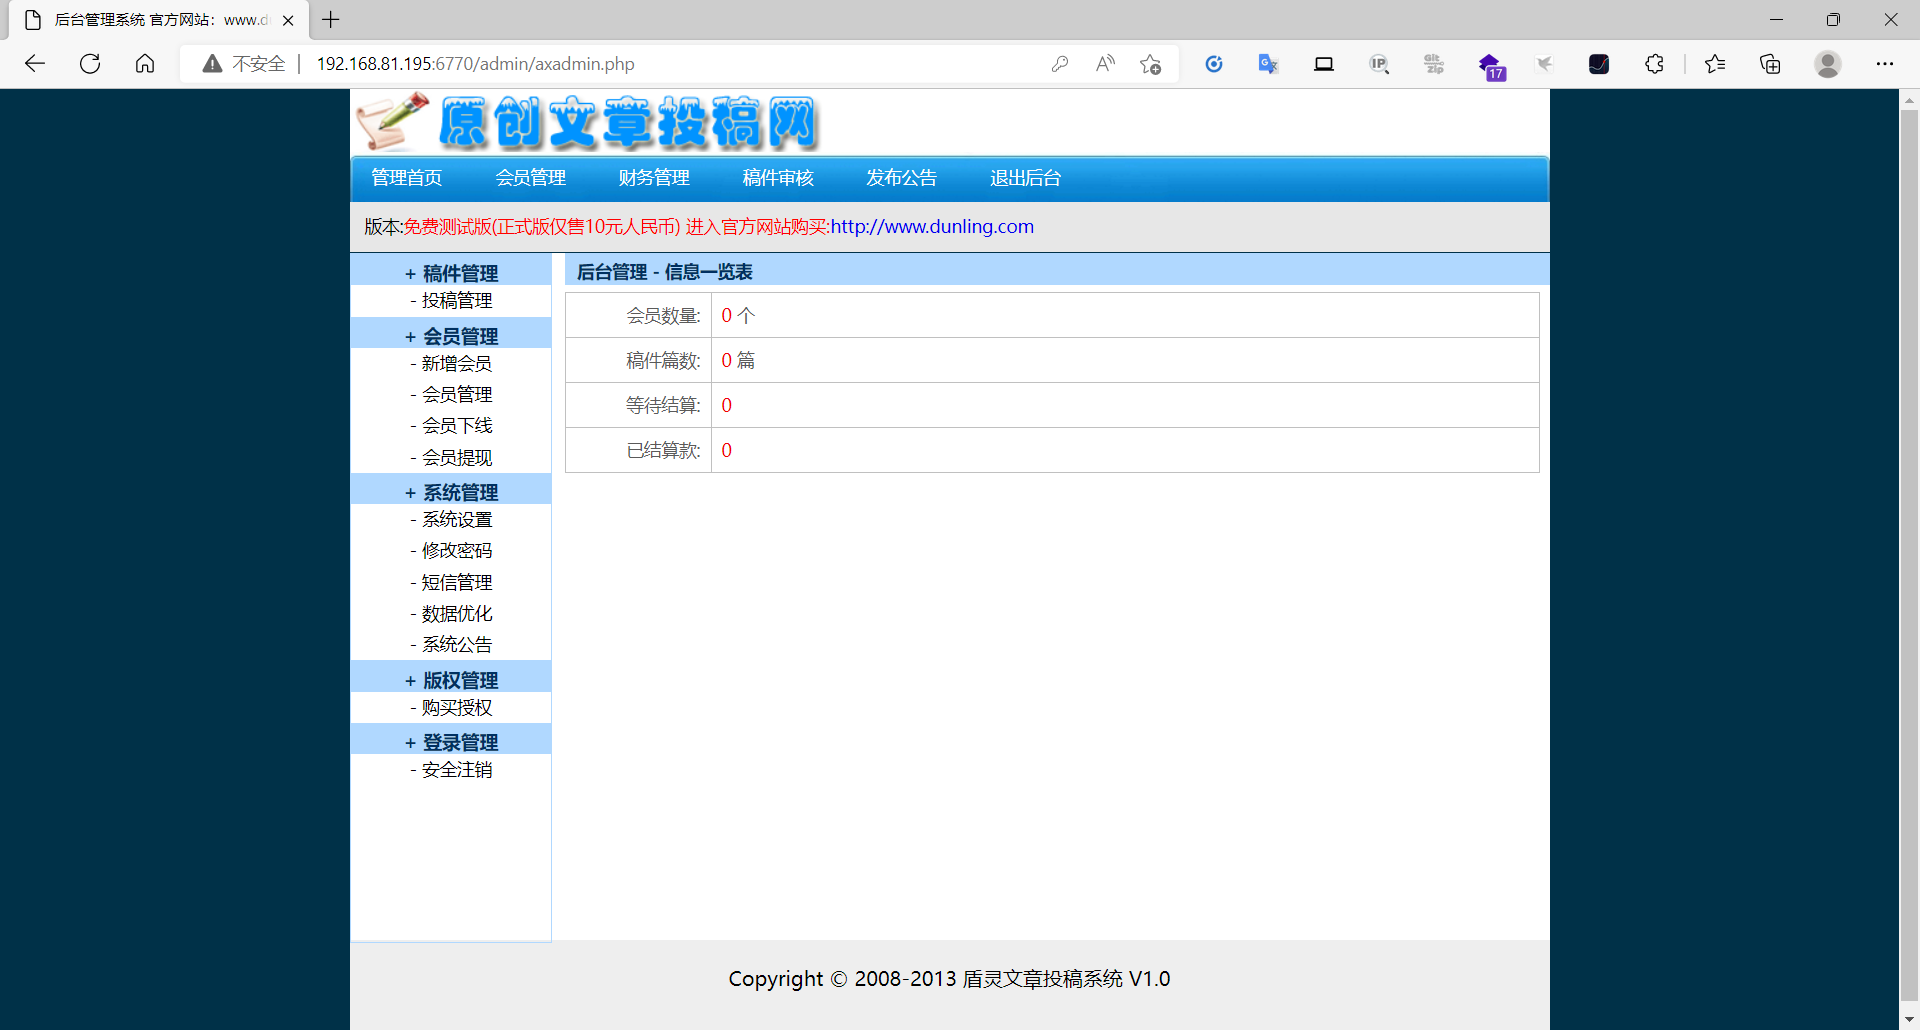
Task: Open 管理首页 in top navigation
Action: coord(407,178)
